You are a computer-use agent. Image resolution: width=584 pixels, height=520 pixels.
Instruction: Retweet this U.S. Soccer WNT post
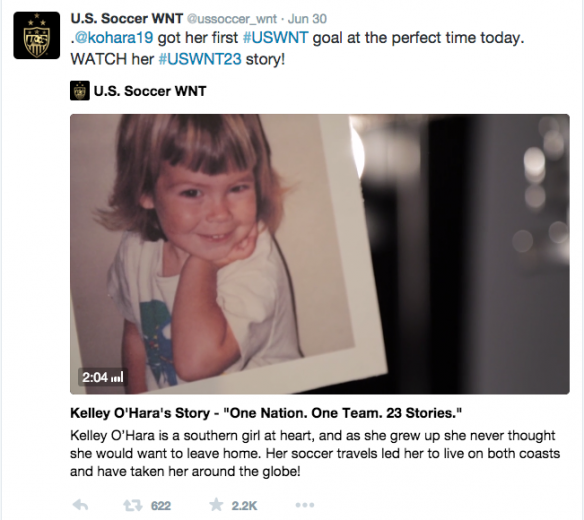click(133, 505)
